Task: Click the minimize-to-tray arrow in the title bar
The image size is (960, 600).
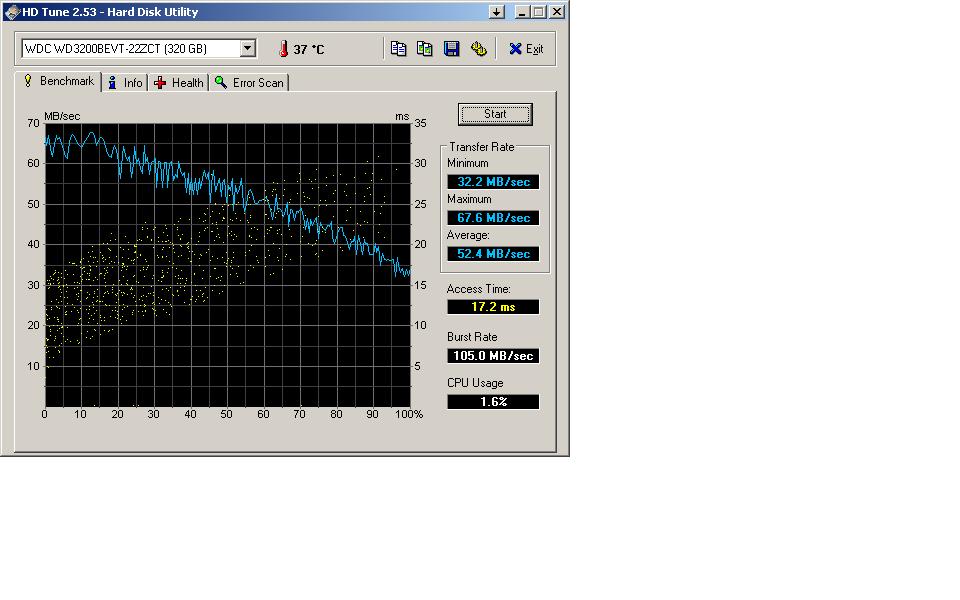Action: pos(497,12)
